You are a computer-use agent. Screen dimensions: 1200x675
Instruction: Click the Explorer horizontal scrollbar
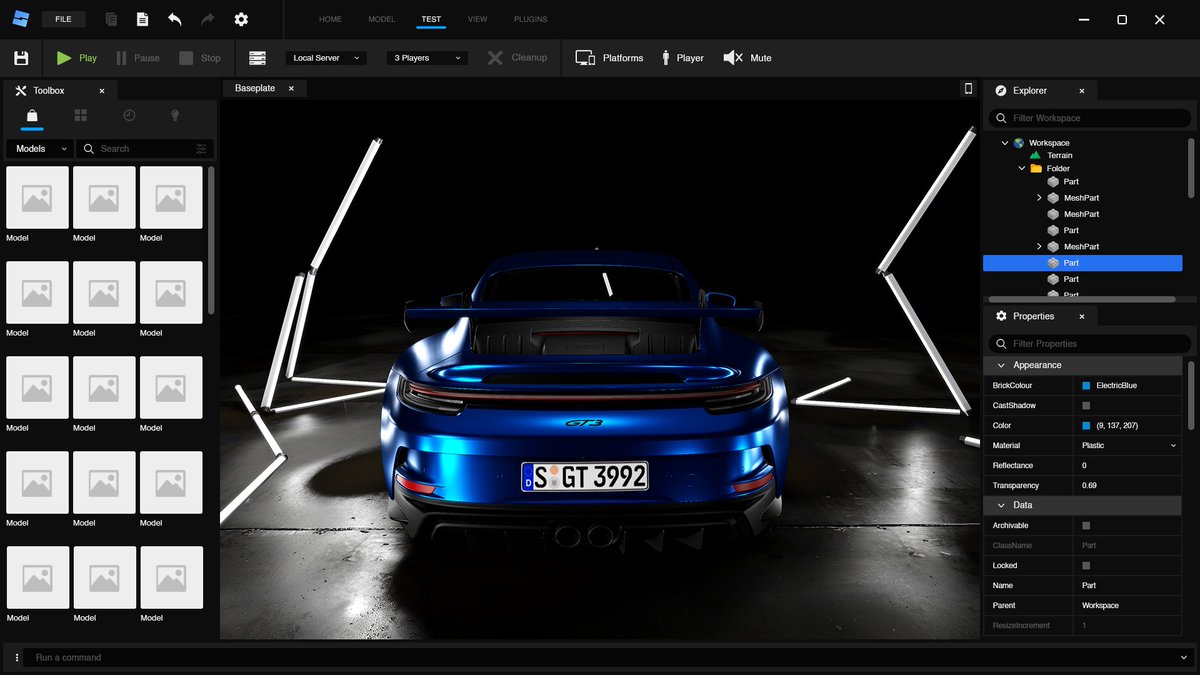[1080, 299]
